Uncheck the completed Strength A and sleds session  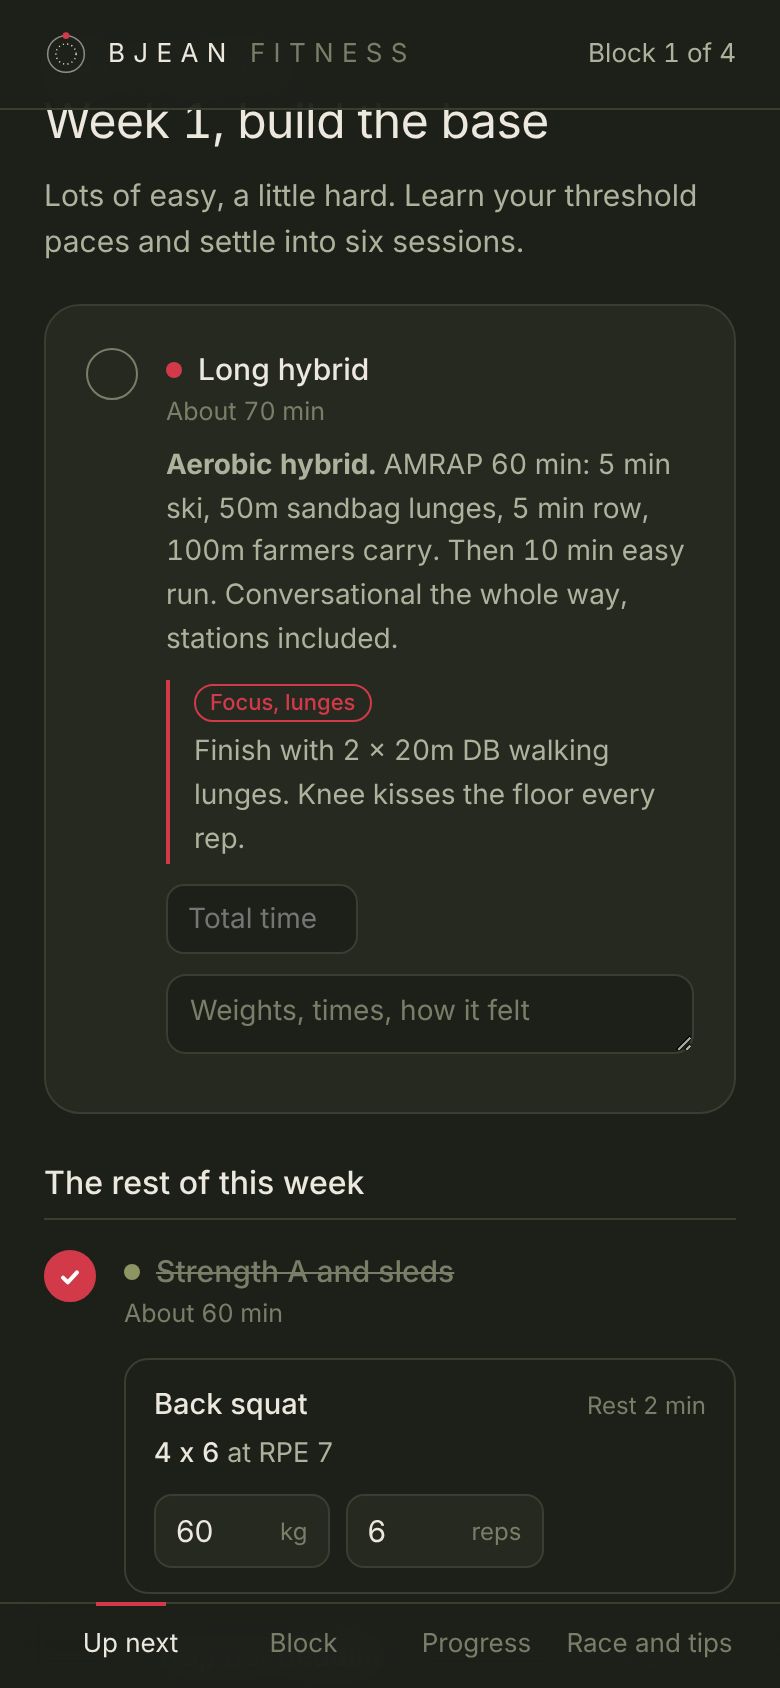pos(70,1276)
